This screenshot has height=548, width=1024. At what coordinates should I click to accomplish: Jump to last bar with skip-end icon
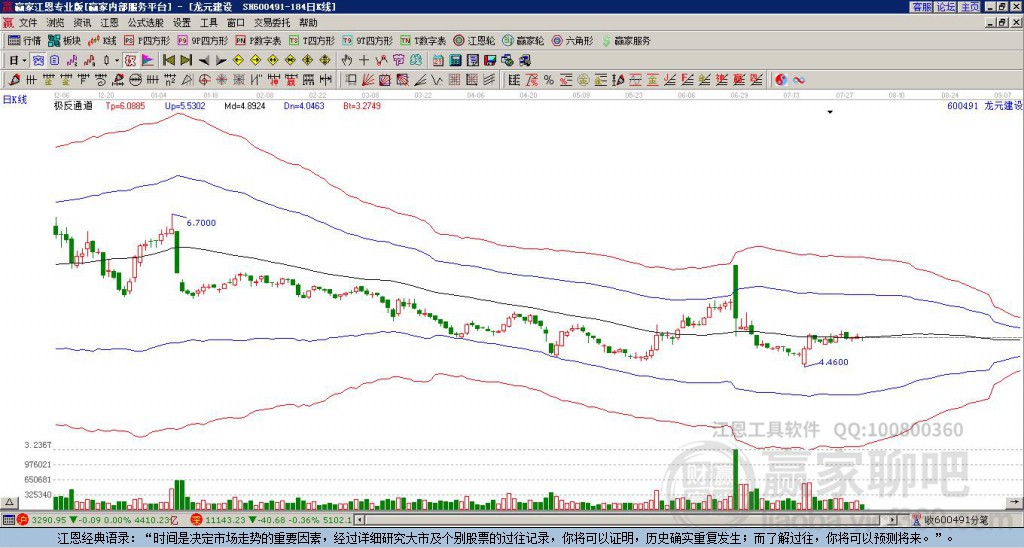[x=186, y=61]
